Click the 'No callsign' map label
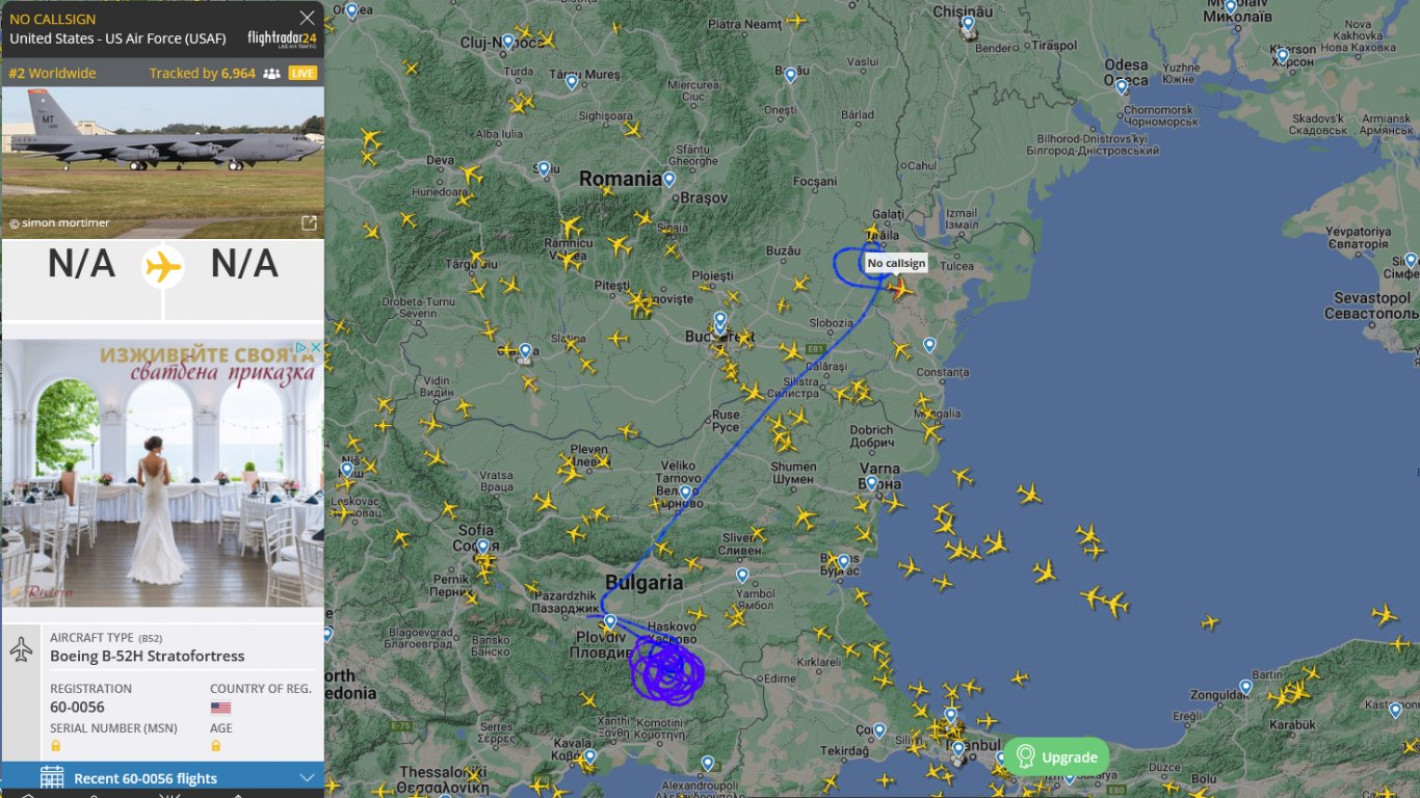Image resolution: width=1420 pixels, height=798 pixels. point(895,263)
